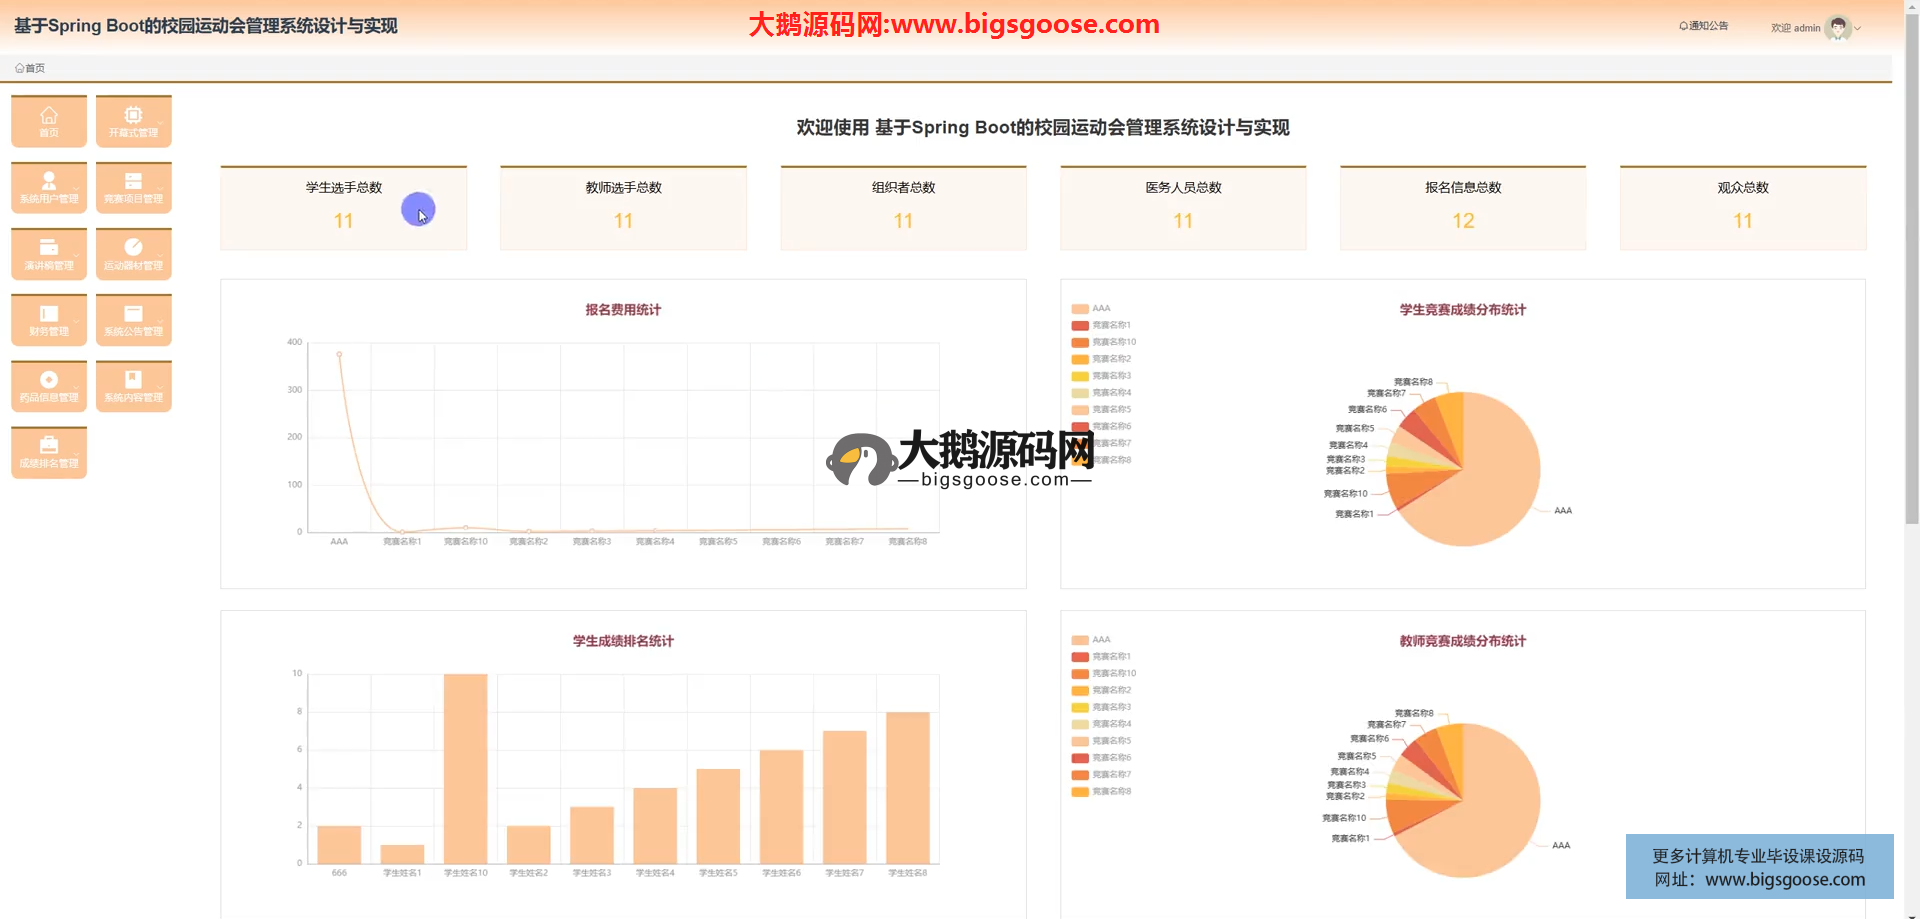Image resolution: width=1920 pixels, height=919 pixels.
Task: Expand the 财务管理 menu chevron
Action: [76, 322]
